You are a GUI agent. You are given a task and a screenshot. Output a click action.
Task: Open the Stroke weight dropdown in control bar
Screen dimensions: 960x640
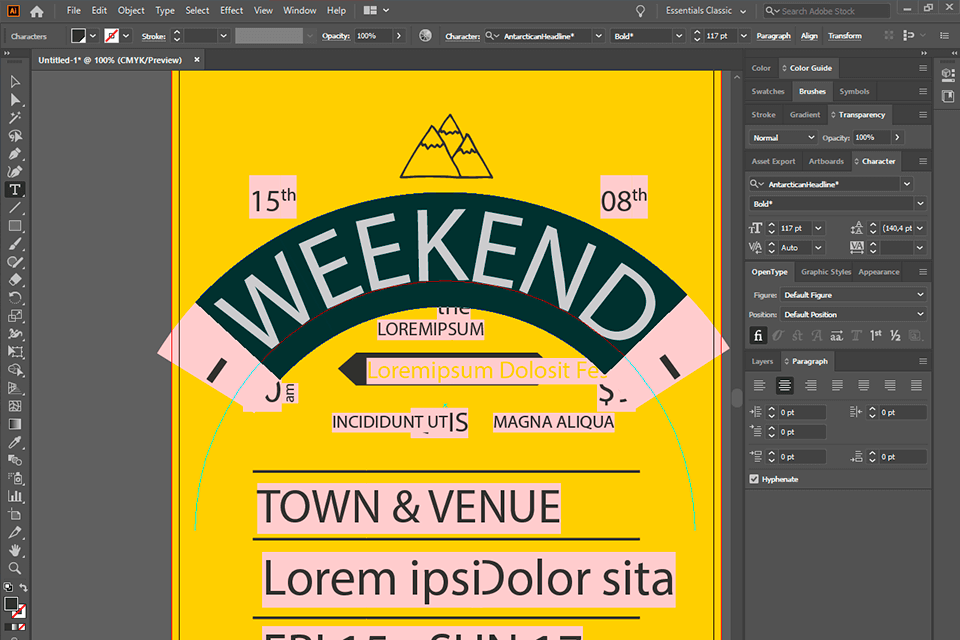[x=223, y=36]
